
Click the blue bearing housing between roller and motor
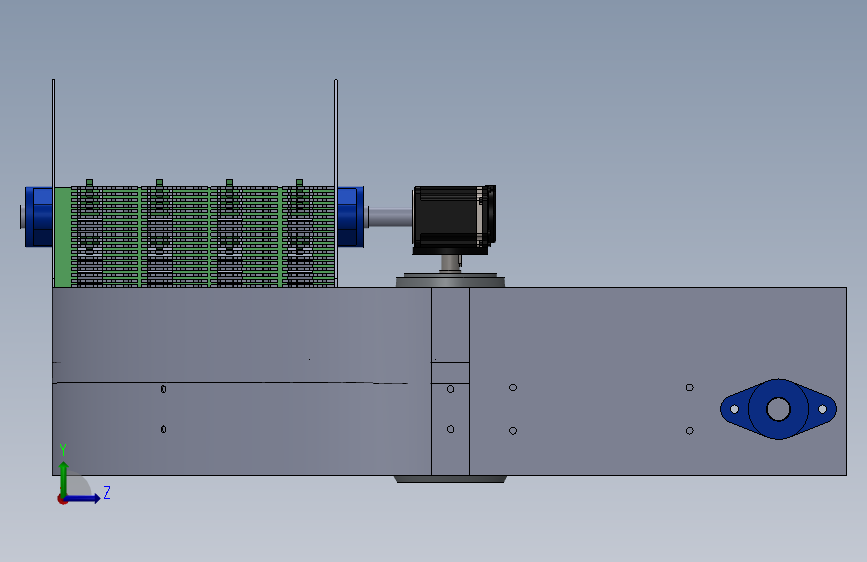point(351,217)
